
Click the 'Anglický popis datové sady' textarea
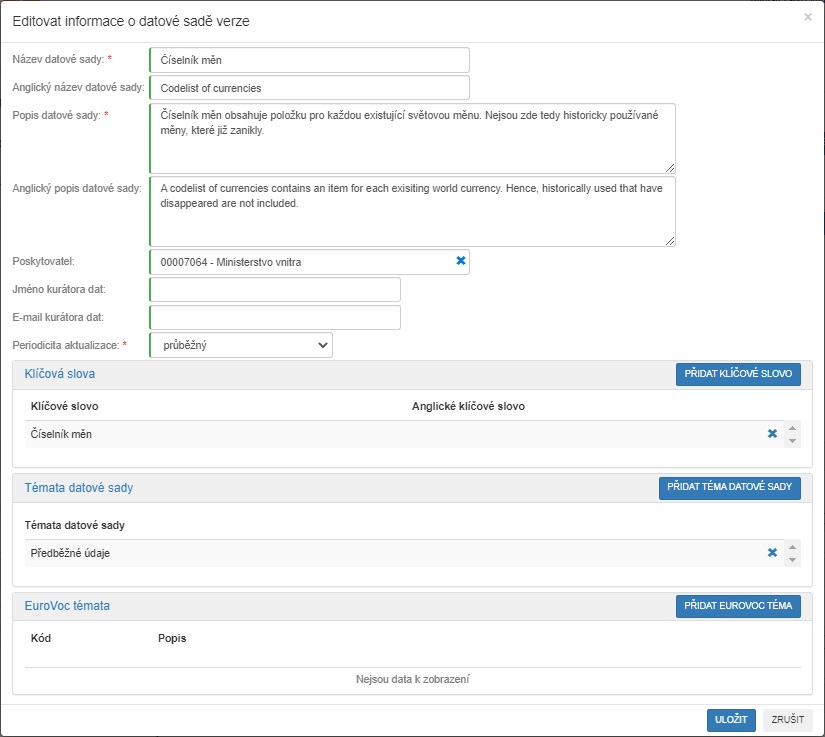(x=412, y=211)
